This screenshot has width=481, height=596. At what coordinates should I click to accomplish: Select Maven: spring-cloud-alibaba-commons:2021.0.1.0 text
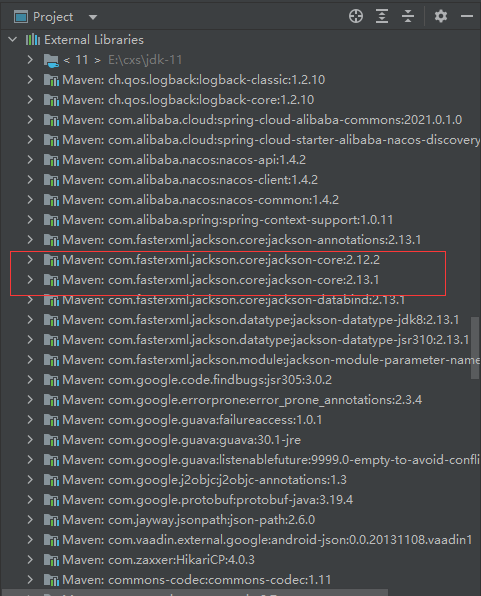(x=262, y=120)
